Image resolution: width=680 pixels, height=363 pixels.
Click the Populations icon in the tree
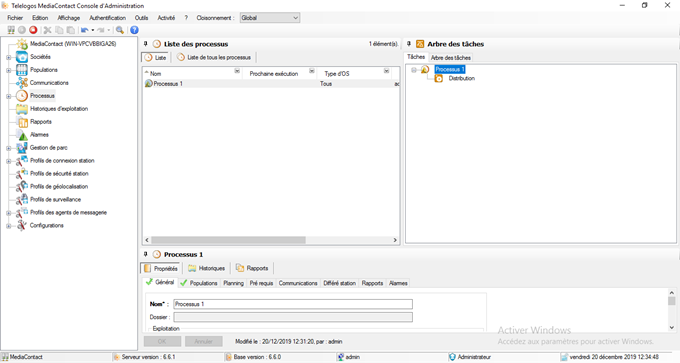coord(22,70)
